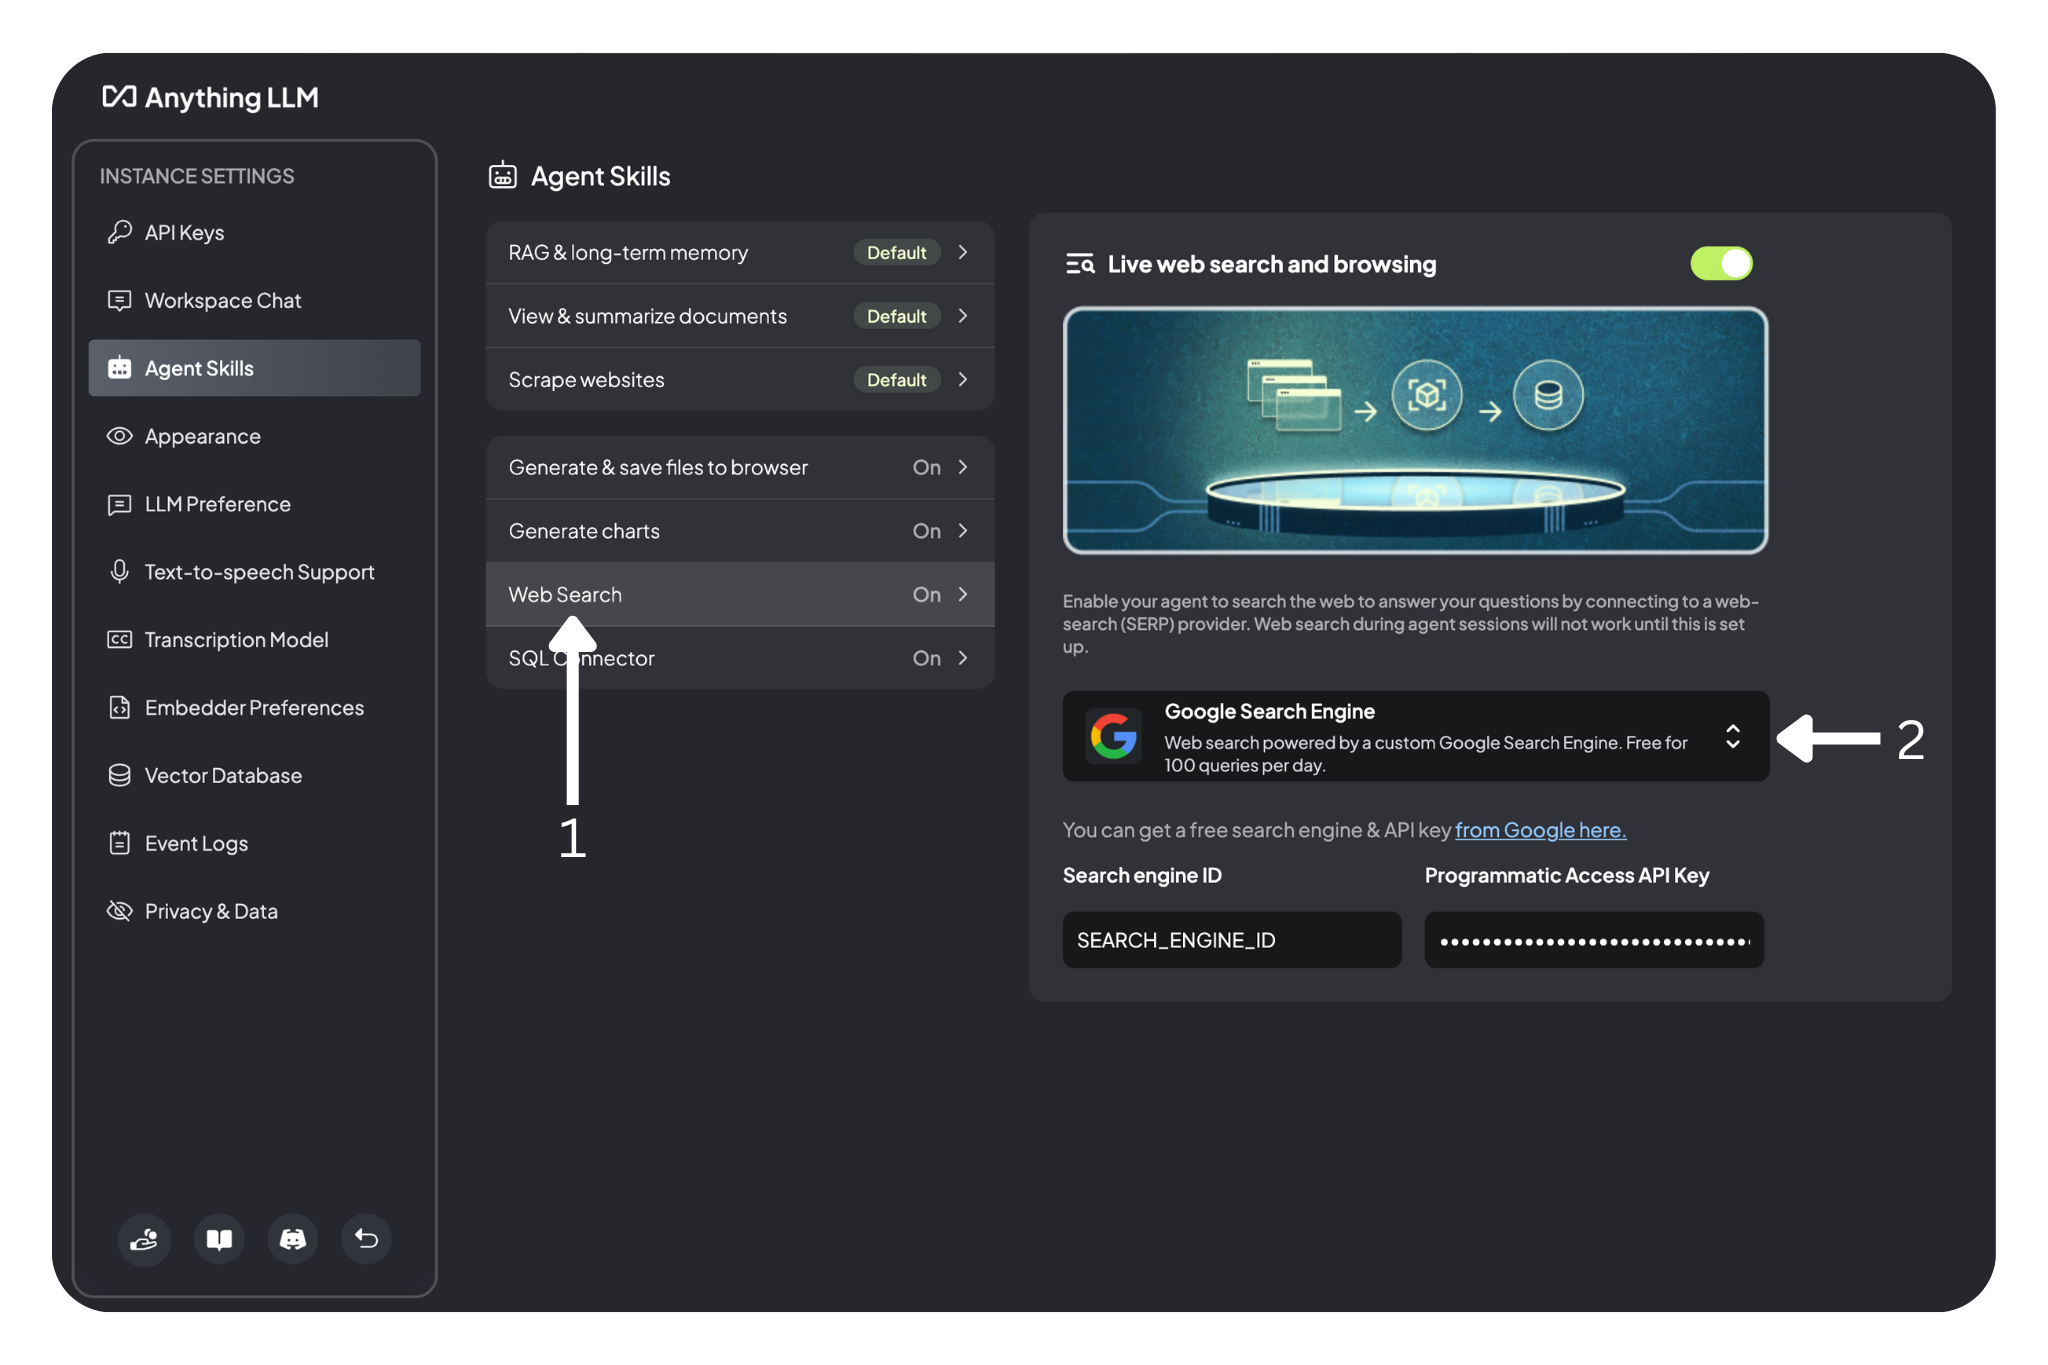Click the Vector Database cylinder icon
Screen dimensions: 2048x1365
120,775
